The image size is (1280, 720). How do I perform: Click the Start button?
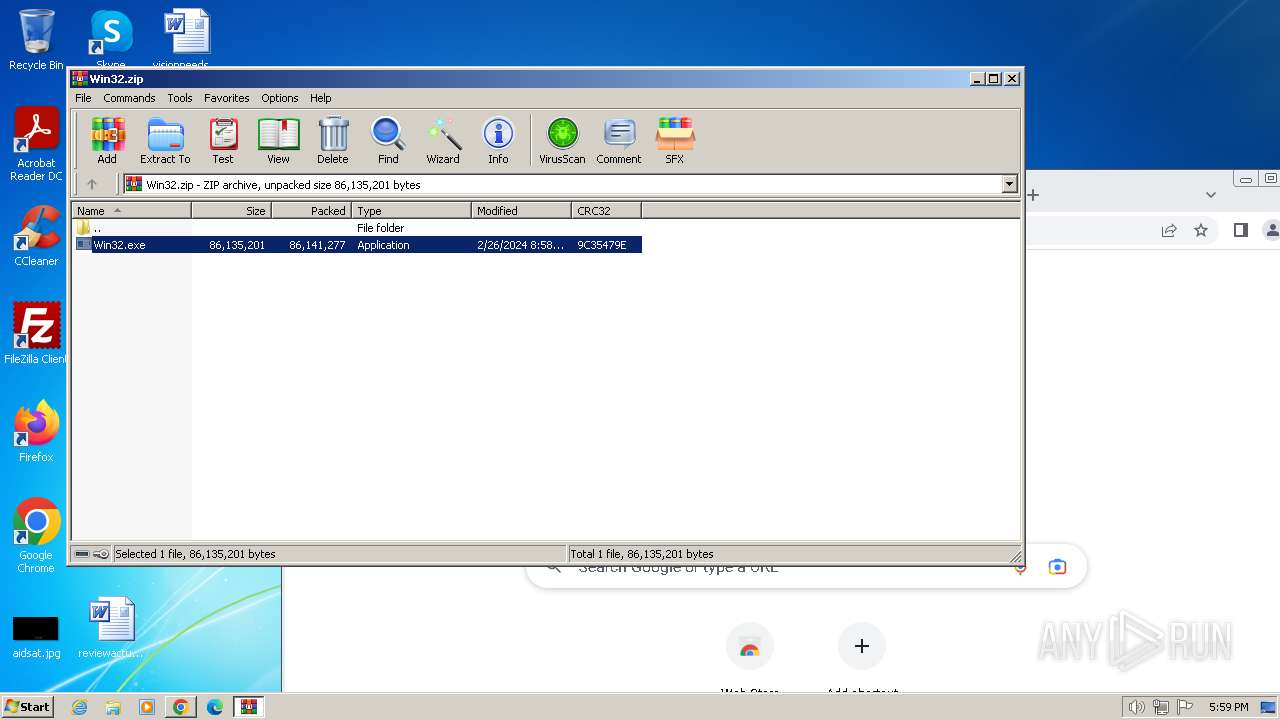27,706
